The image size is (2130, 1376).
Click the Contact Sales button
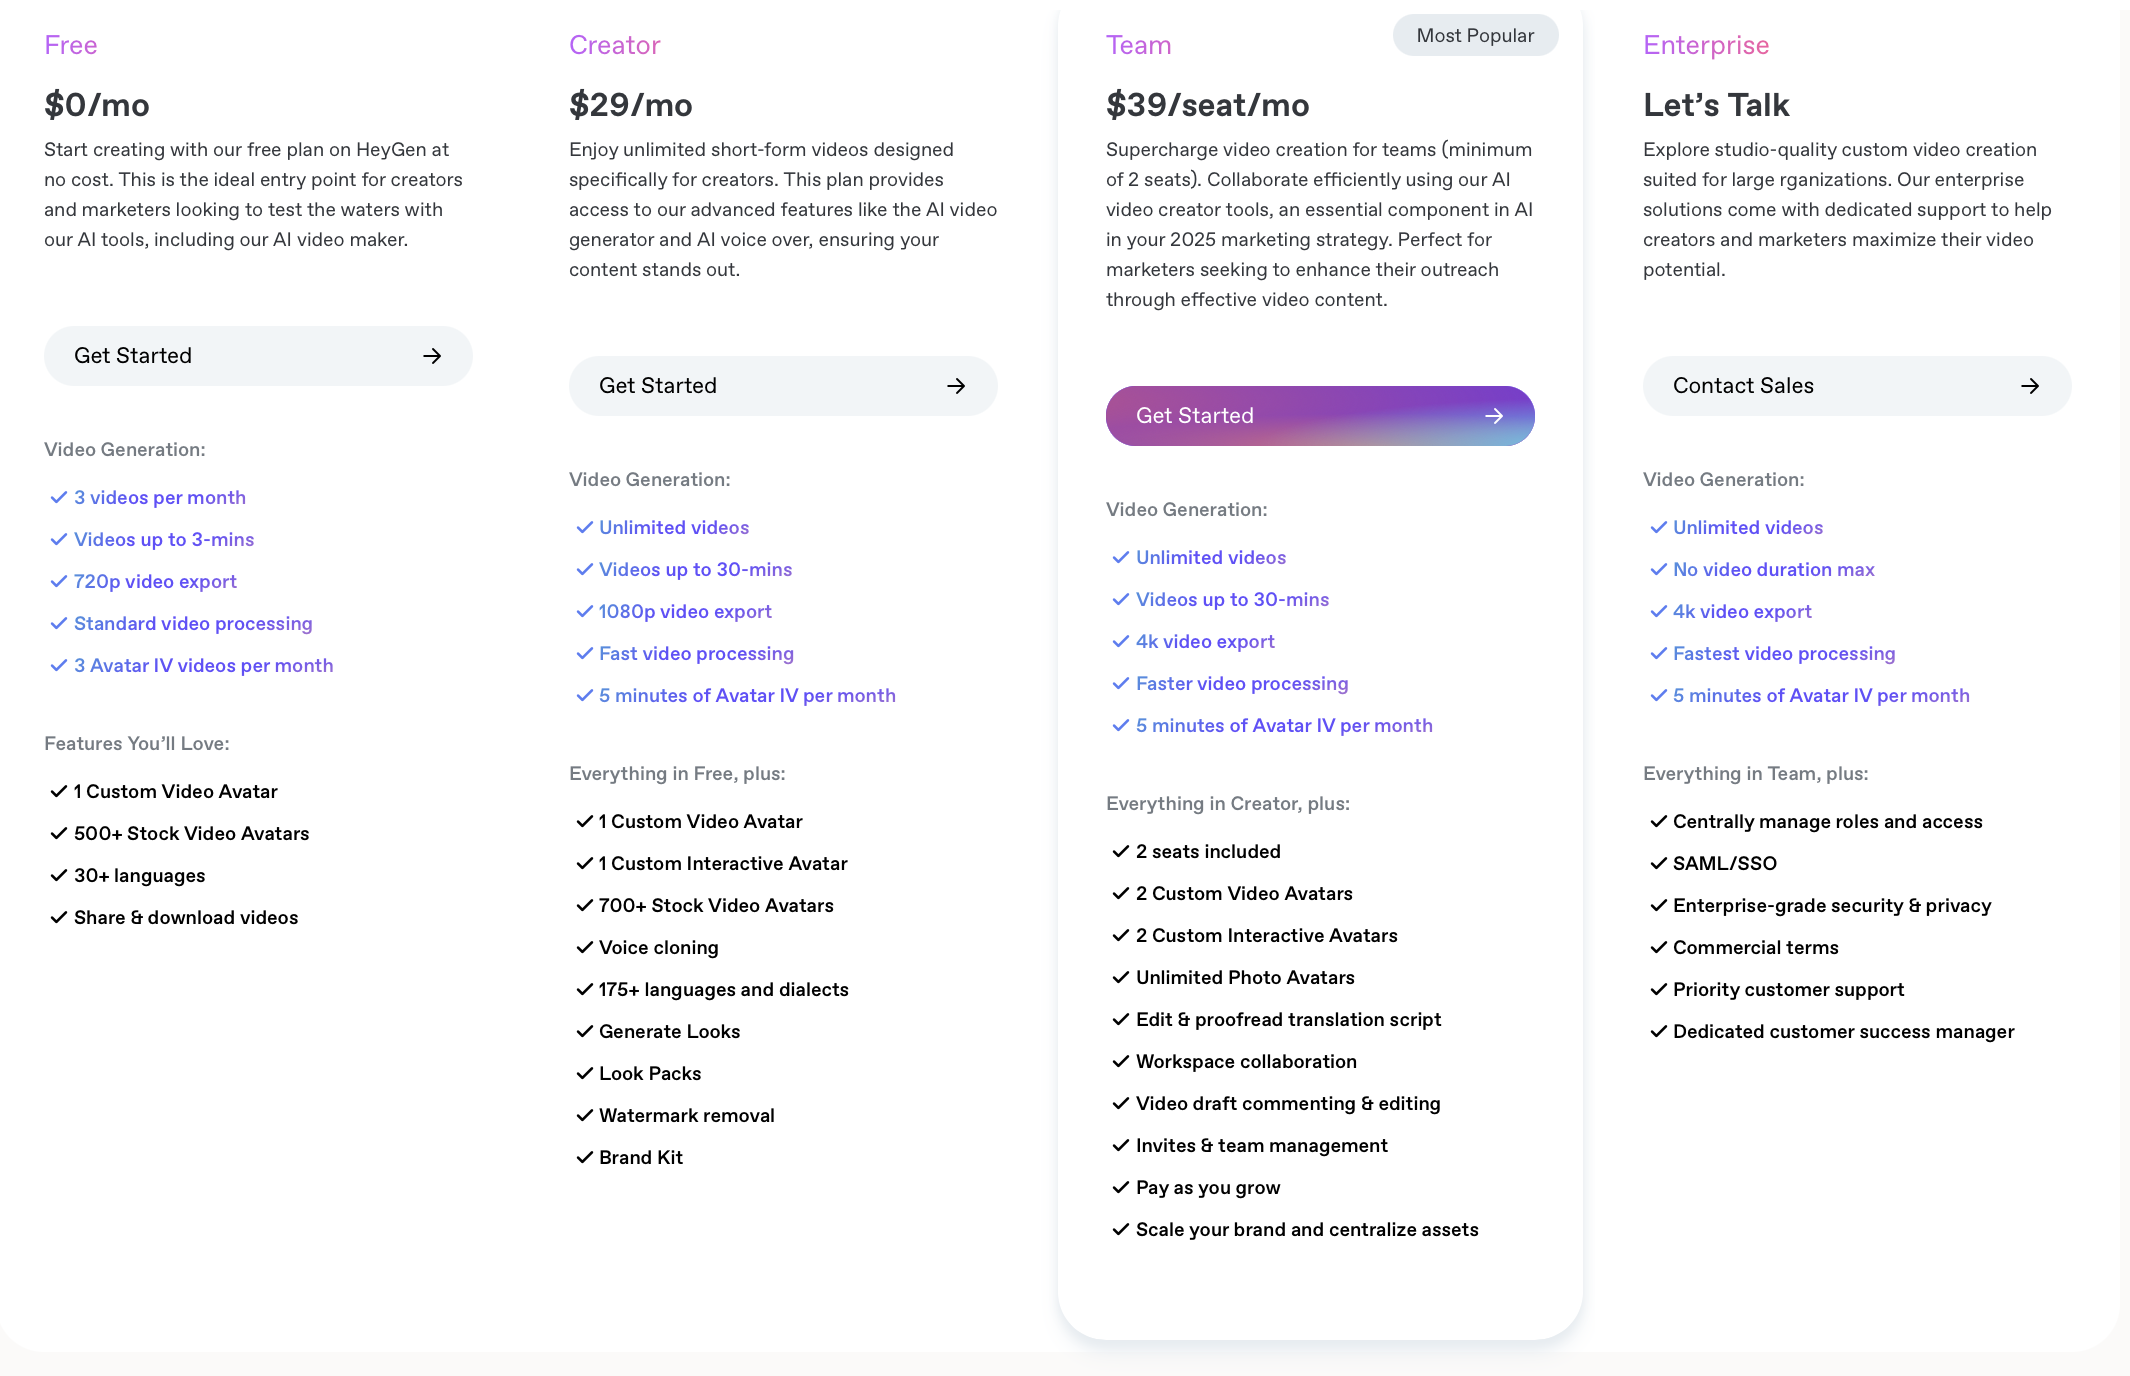[1857, 386]
